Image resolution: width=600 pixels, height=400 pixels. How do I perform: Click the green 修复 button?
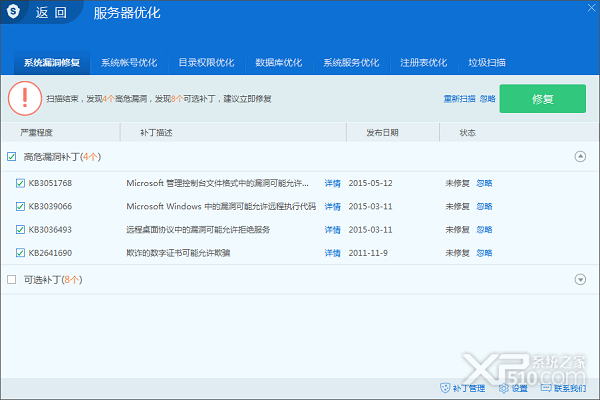(542, 99)
